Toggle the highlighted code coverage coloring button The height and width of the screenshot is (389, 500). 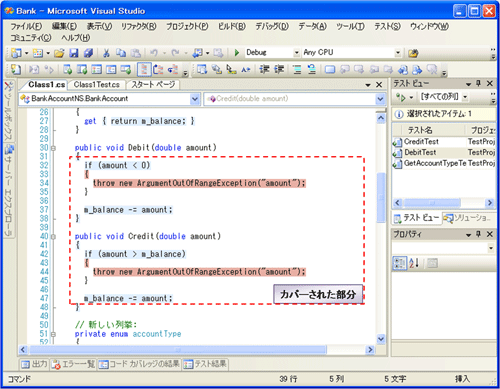pos(144,69)
